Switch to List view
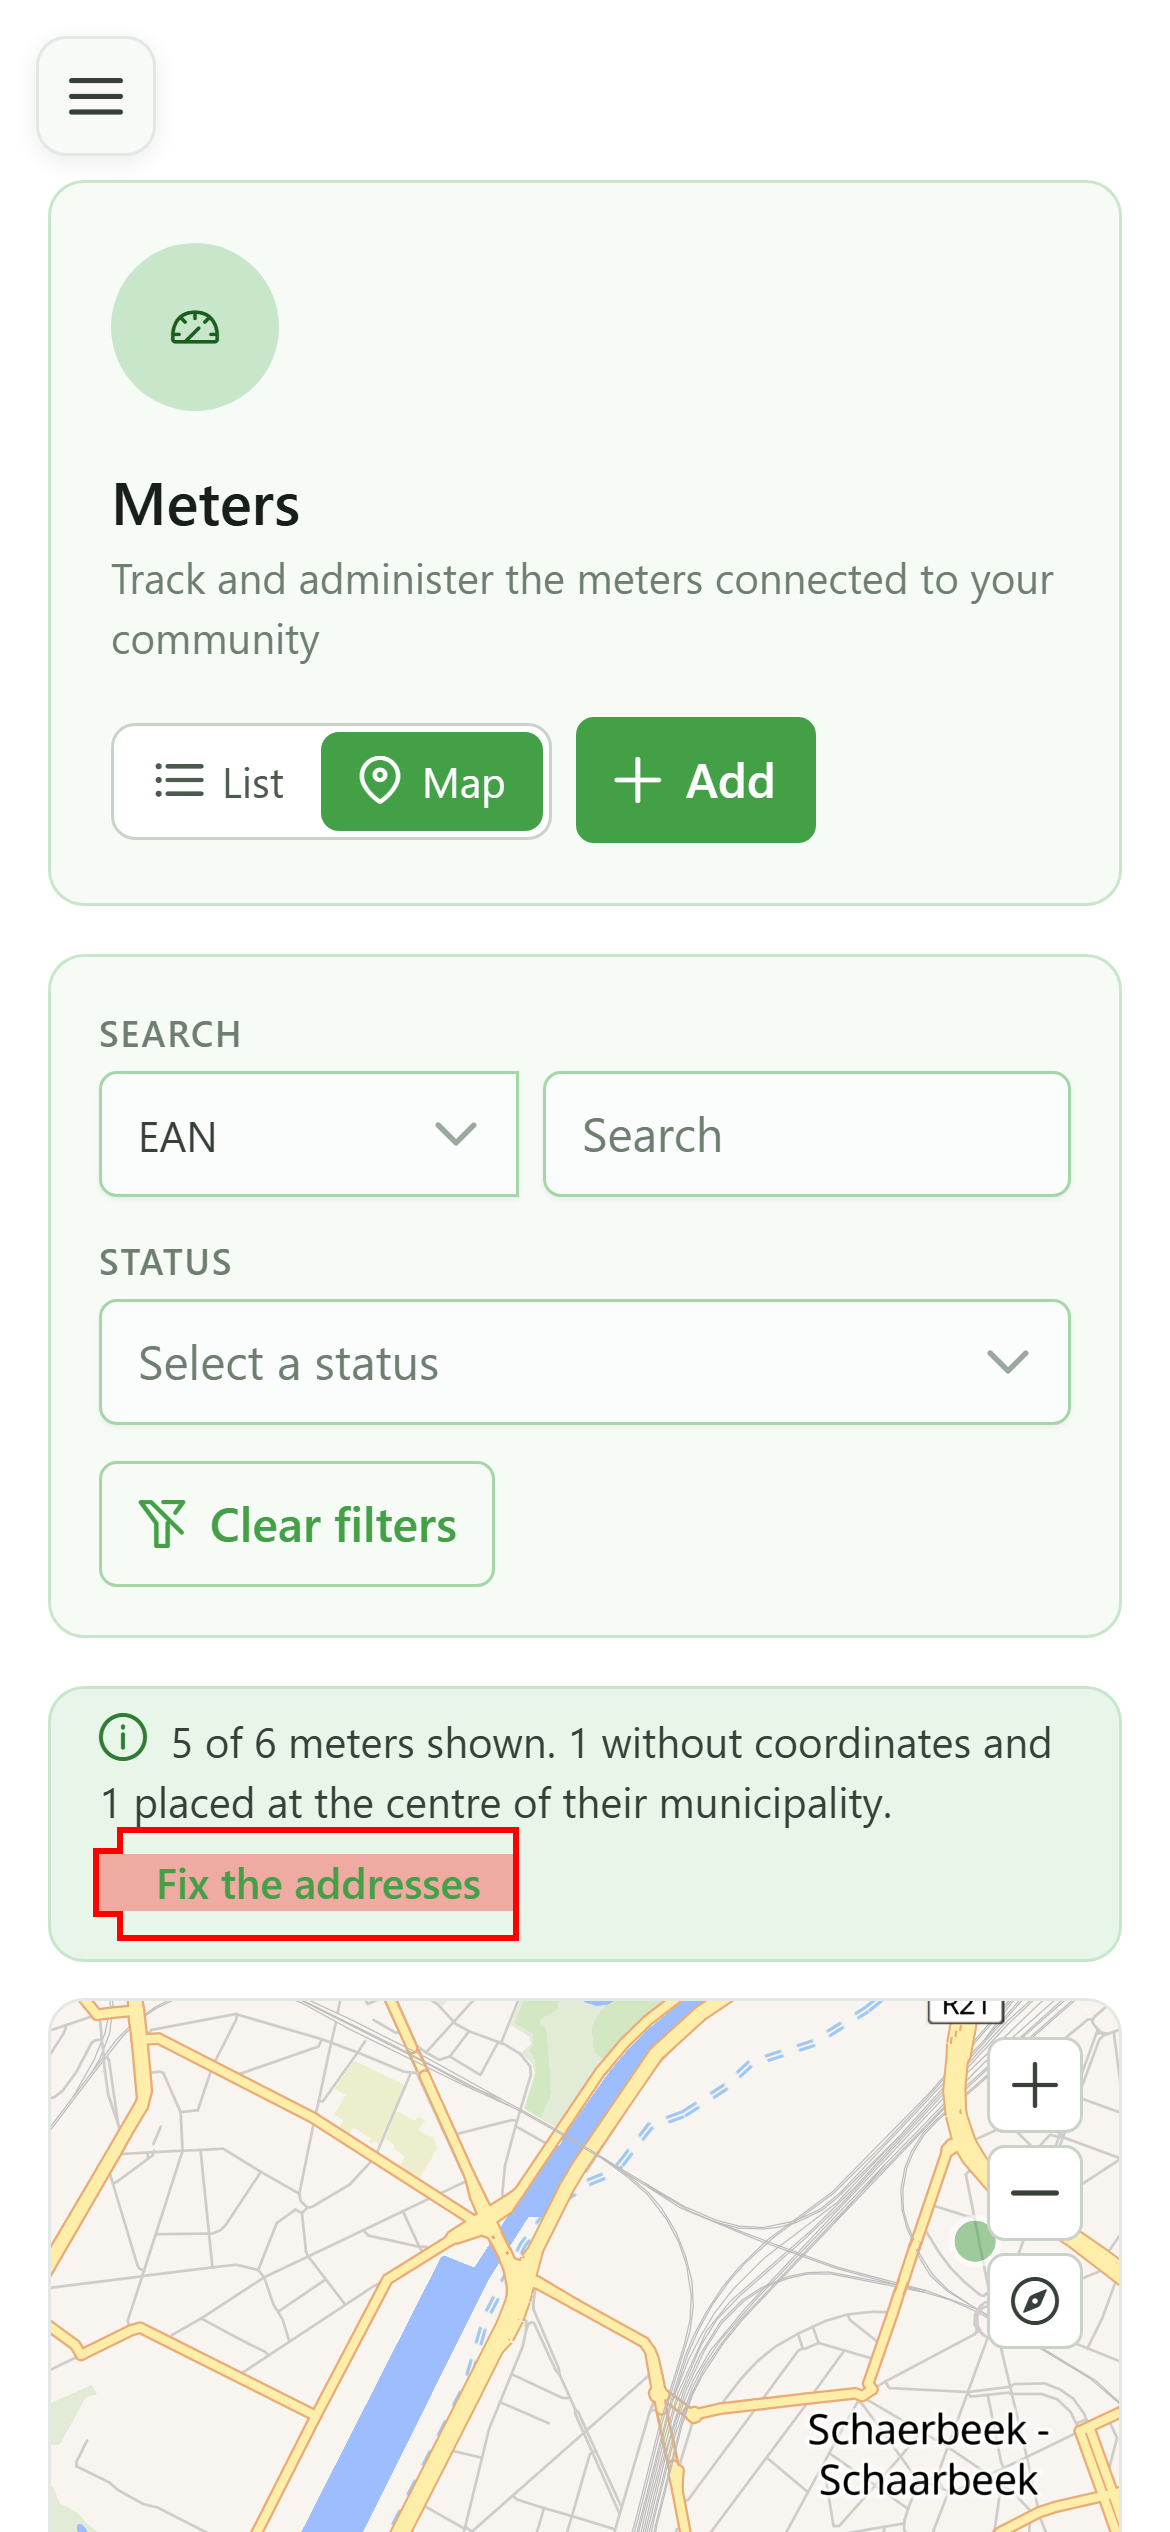 [x=219, y=782]
